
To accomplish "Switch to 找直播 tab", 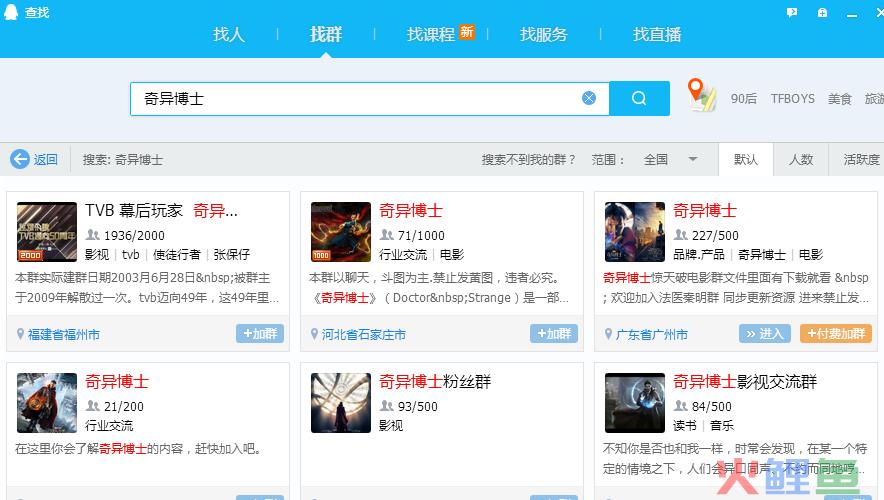I will click(x=657, y=34).
